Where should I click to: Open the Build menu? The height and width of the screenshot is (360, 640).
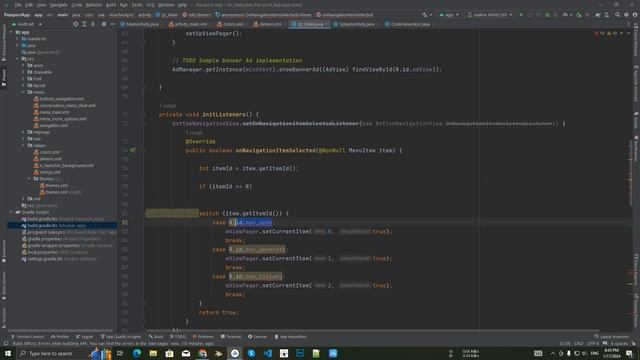pos(111,5)
